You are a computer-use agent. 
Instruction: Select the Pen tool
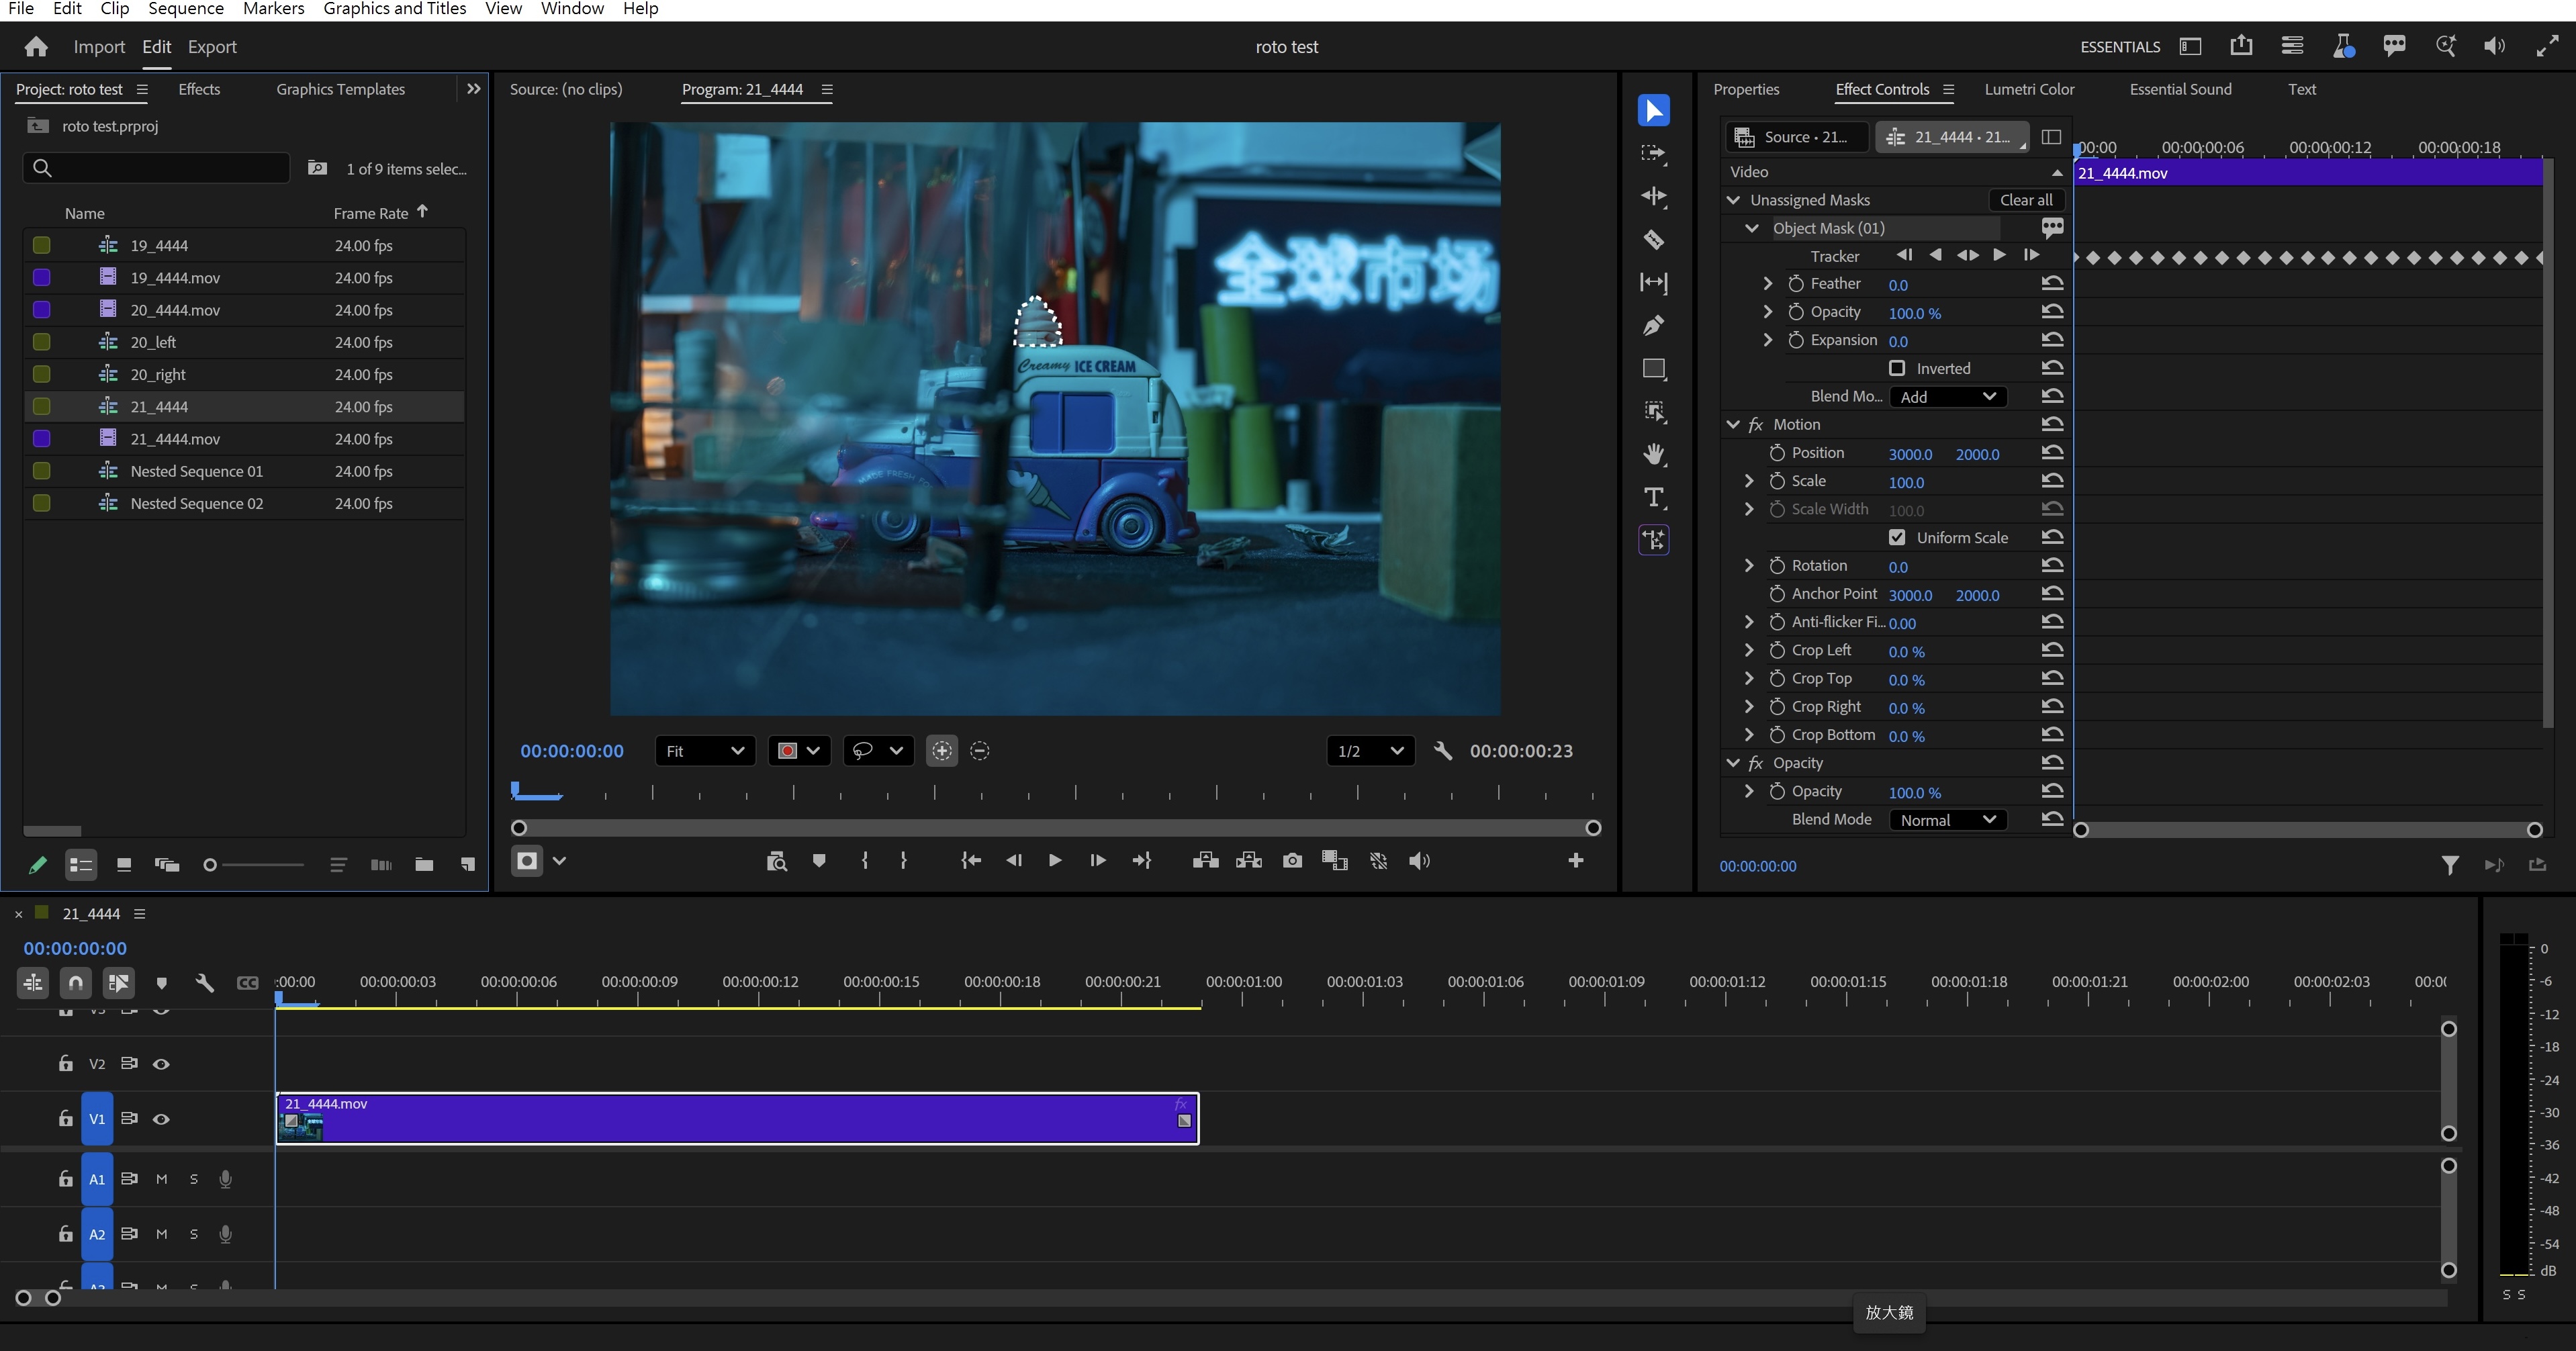coord(1654,326)
